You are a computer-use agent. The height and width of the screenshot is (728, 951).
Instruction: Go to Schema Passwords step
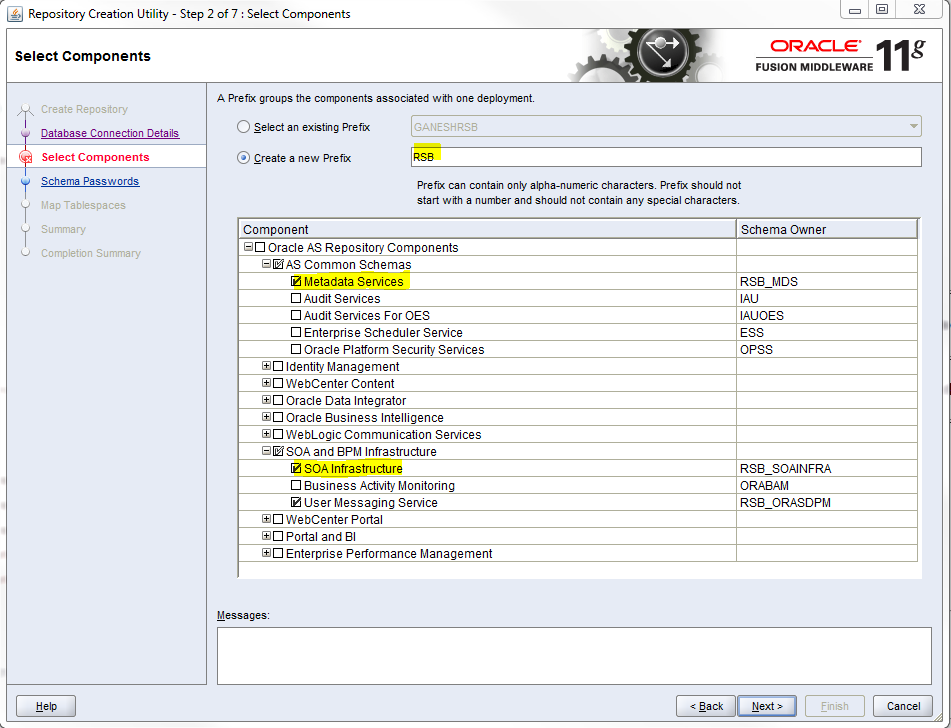pyautogui.click(x=90, y=181)
